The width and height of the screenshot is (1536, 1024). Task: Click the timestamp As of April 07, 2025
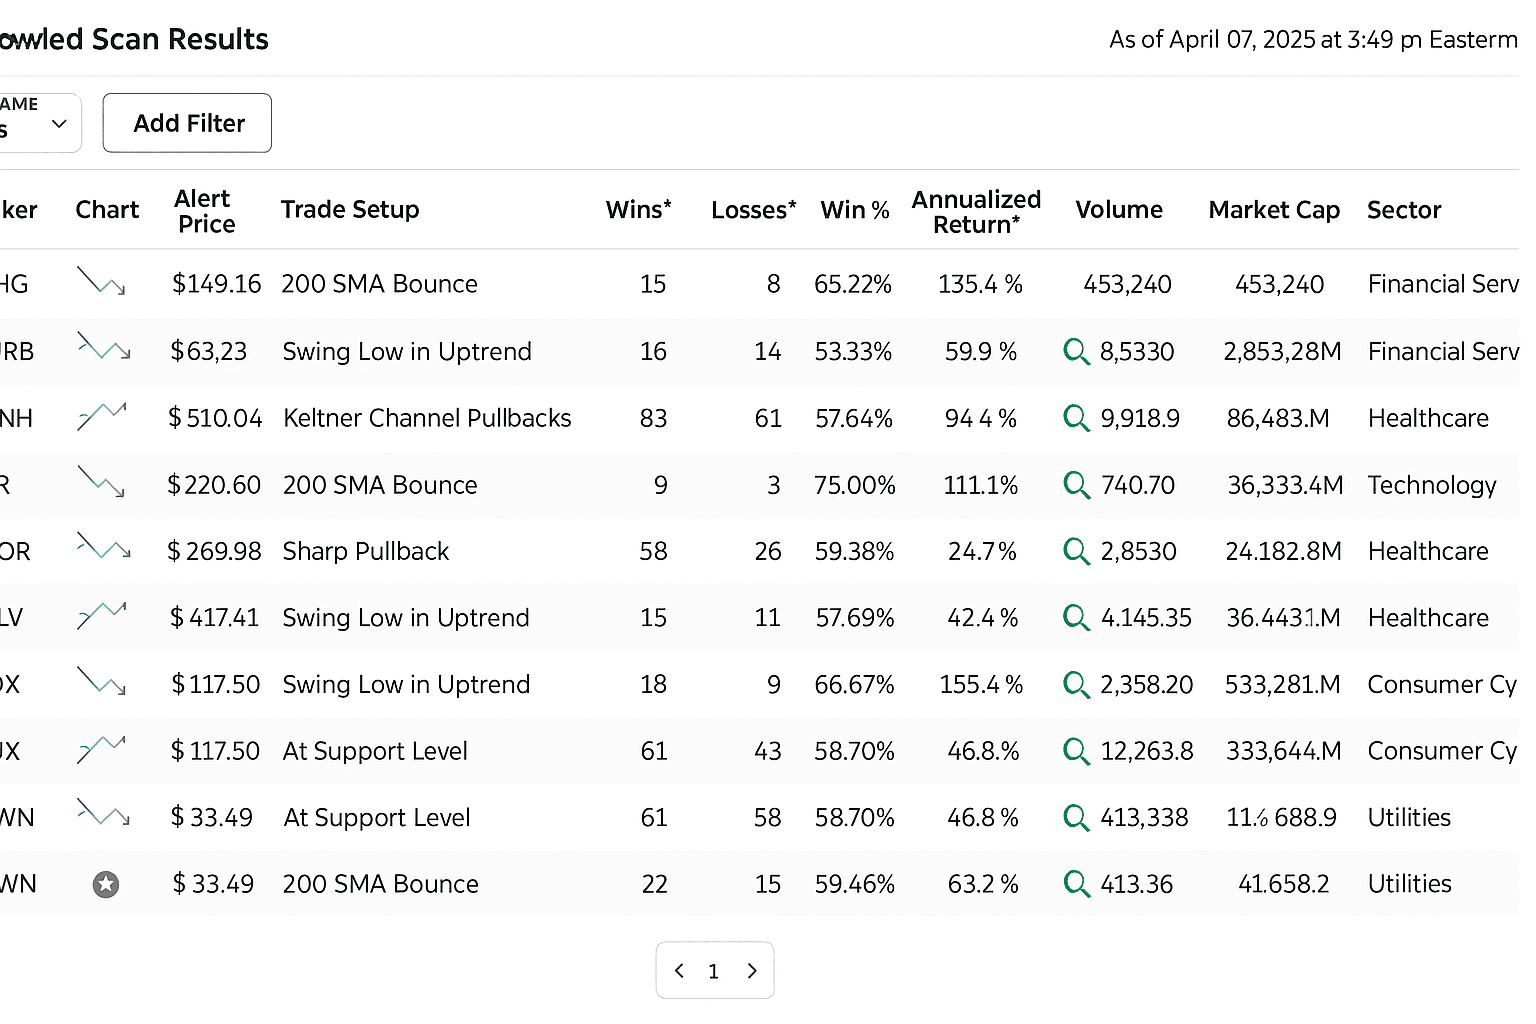point(1314,39)
